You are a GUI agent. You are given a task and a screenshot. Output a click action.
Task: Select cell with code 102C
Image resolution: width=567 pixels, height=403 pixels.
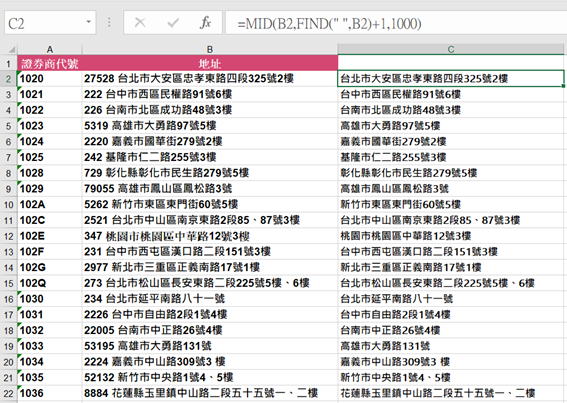[50, 220]
